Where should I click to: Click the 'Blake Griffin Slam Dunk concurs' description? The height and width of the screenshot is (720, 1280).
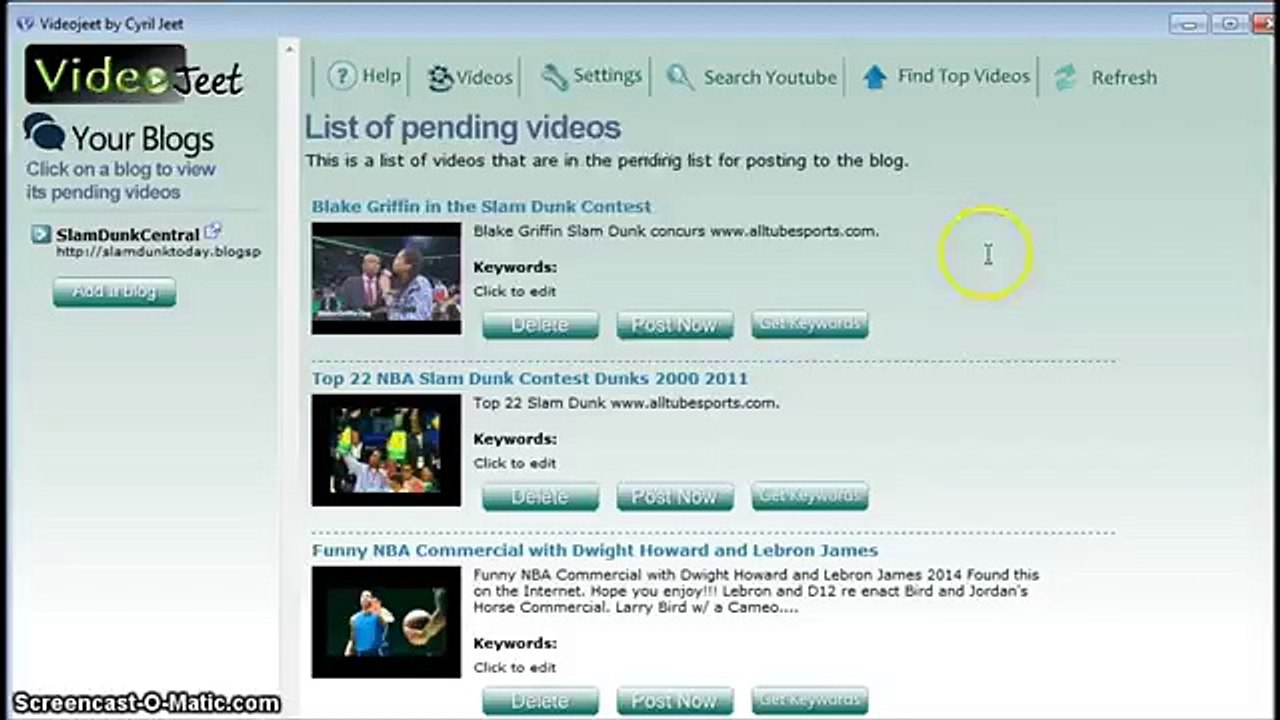point(676,231)
